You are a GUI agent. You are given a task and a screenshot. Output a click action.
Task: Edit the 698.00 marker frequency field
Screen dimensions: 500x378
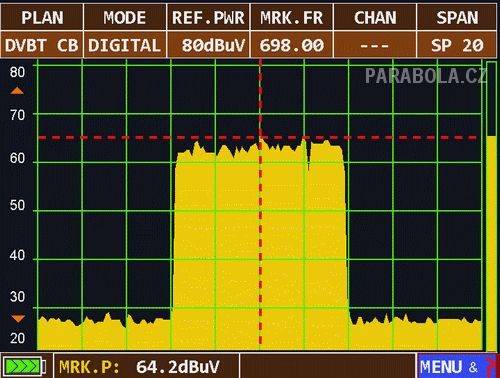pyautogui.click(x=292, y=45)
